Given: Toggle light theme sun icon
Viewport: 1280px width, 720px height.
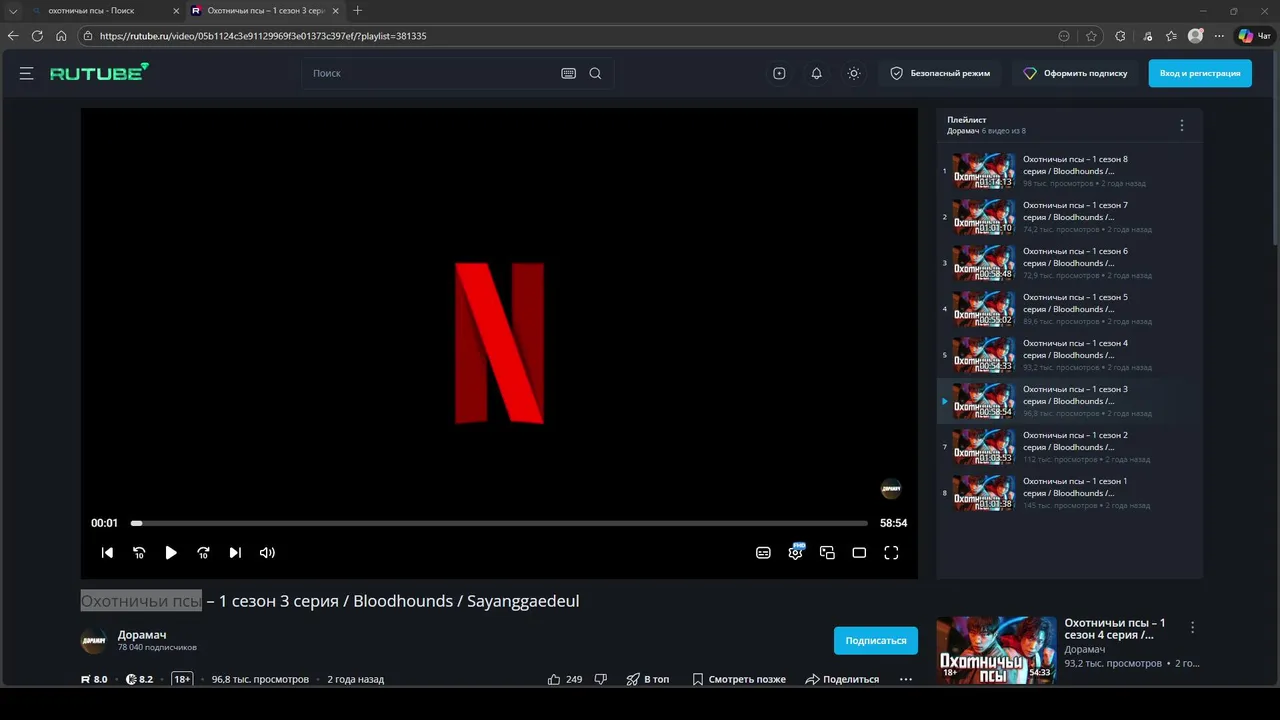Looking at the screenshot, I should pyautogui.click(x=853, y=73).
